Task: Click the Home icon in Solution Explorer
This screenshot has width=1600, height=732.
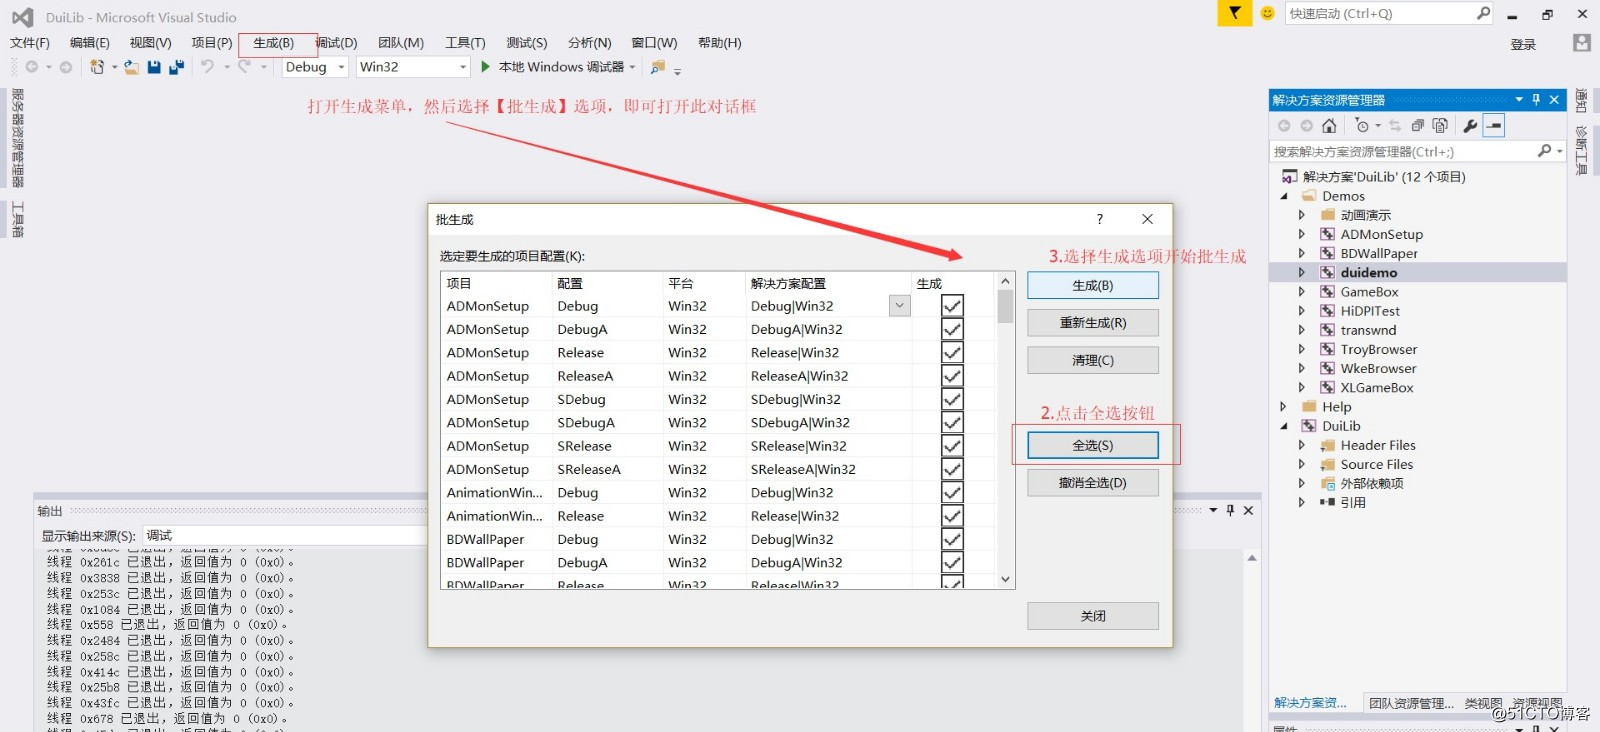Action: tap(1329, 125)
